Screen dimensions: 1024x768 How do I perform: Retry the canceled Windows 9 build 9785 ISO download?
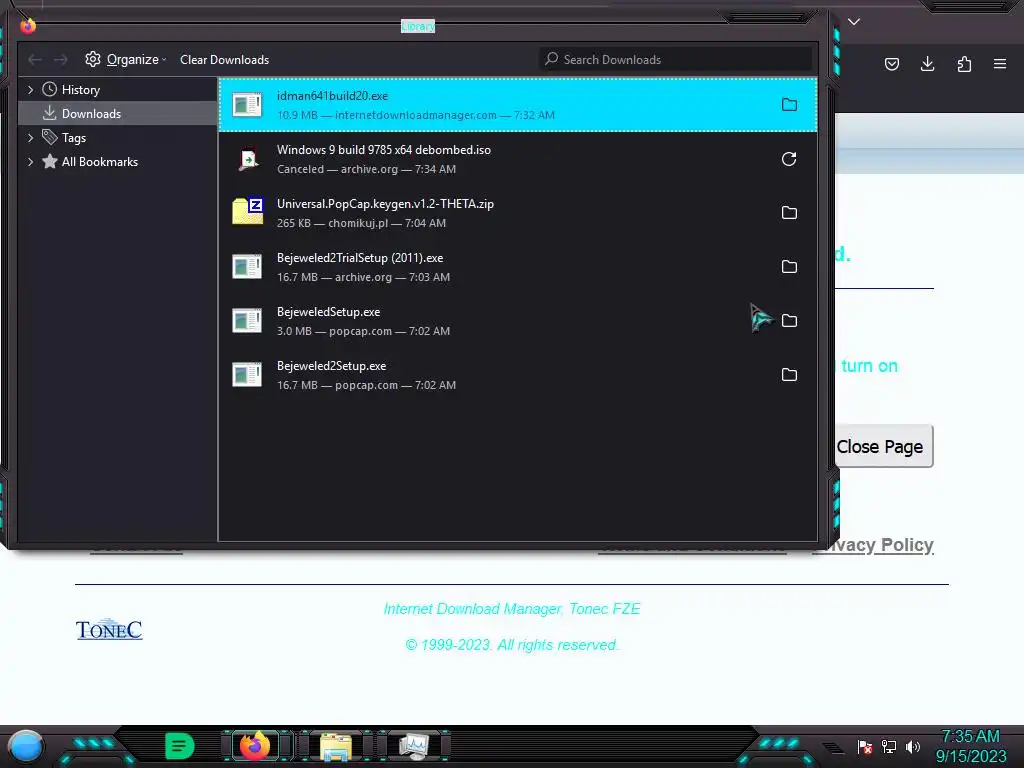789,159
